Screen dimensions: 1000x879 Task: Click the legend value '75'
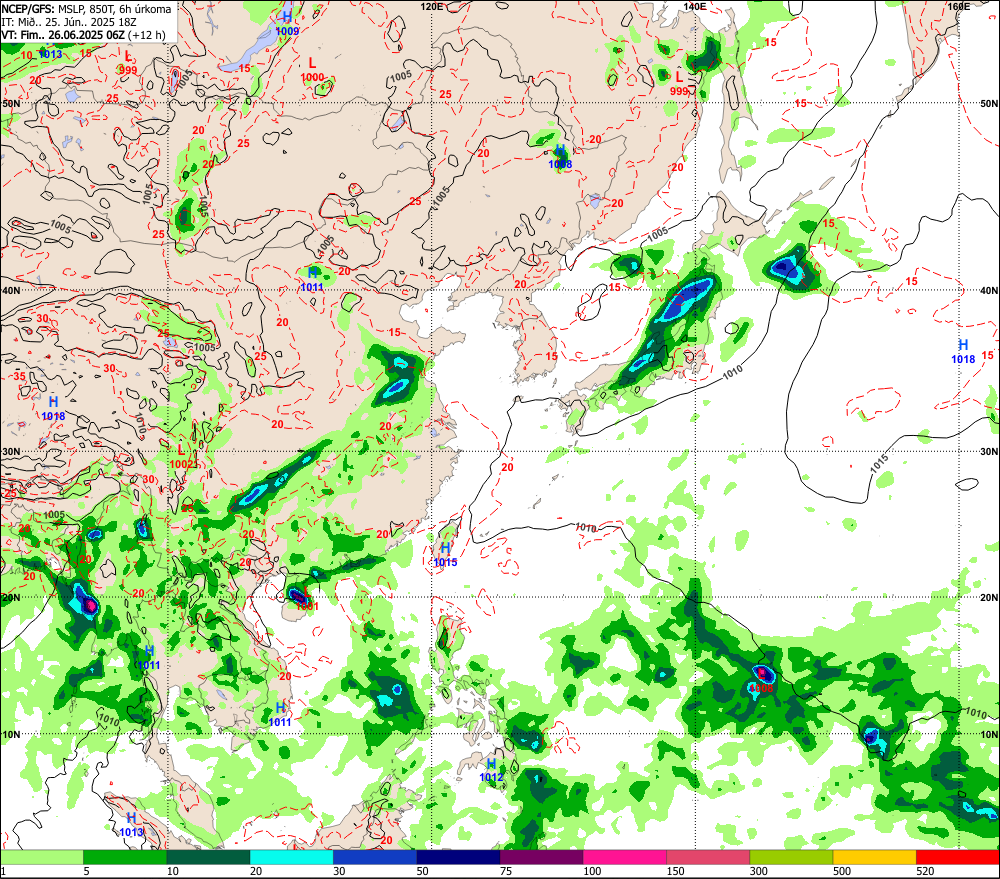[x=506, y=871]
